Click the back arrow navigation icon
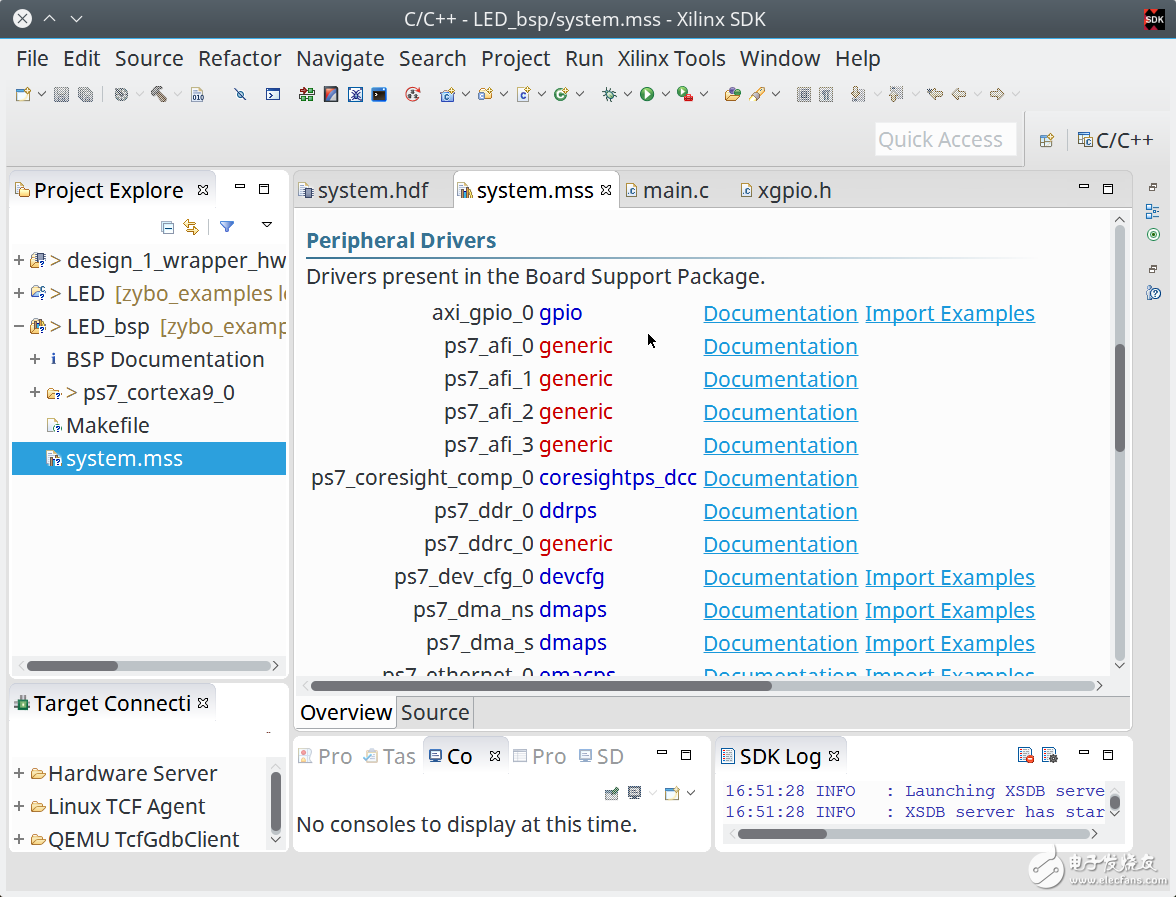Screen dimensions: 1176x897 pyautogui.click(x=959, y=94)
